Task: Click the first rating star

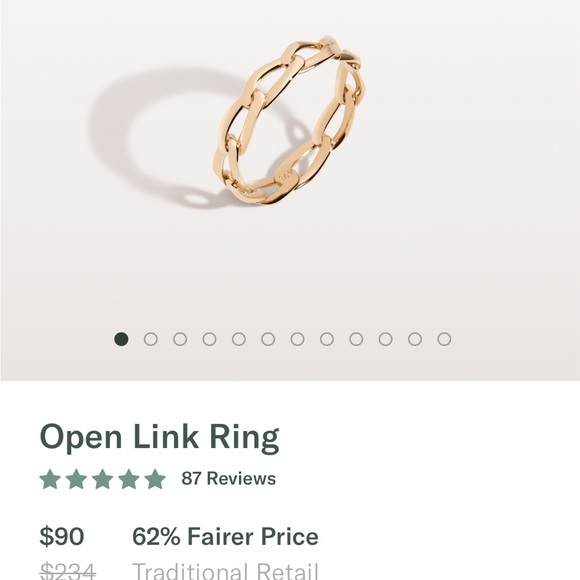Action: click(50, 479)
